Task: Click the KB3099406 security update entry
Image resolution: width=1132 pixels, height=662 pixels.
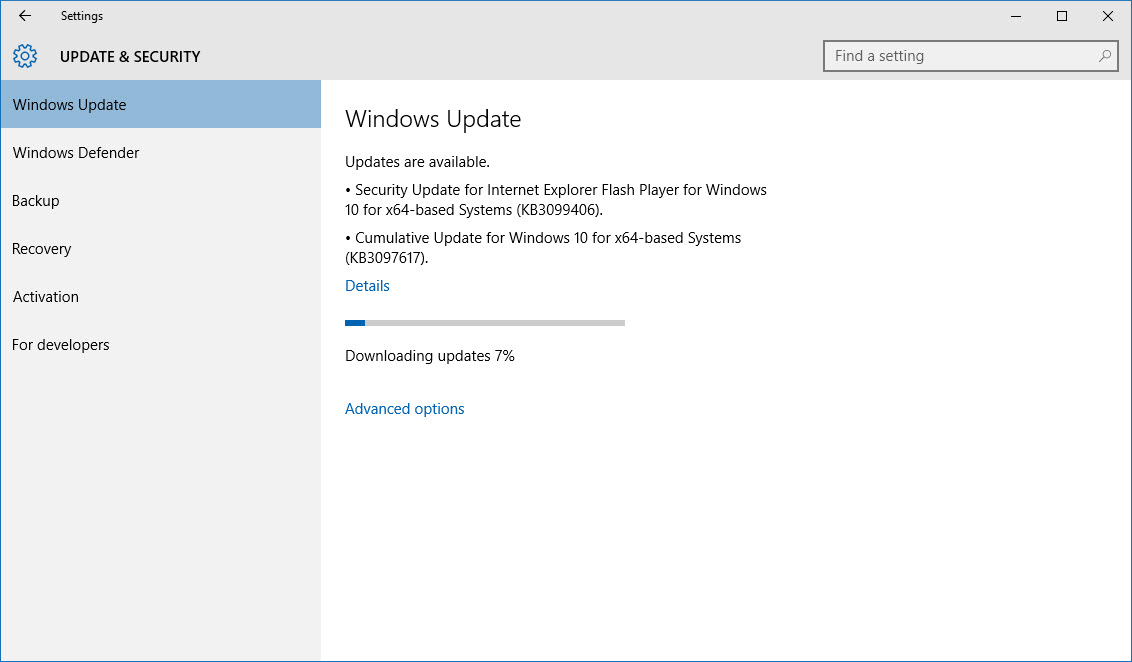Action: pyautogui.click(x=556, y=200)
